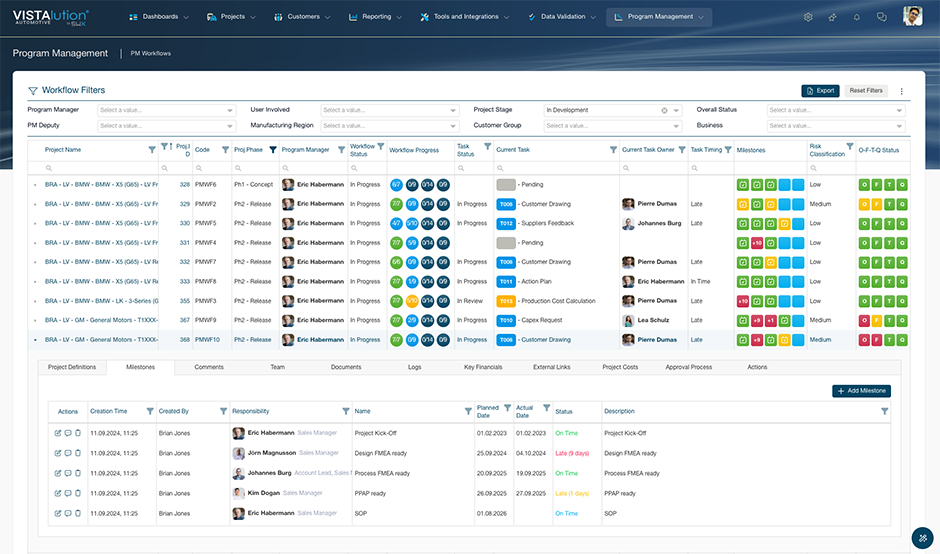This screenshot has height=554, width=940.
Task: Open the chat messages icon in the top bar
Action: point(881,17)
